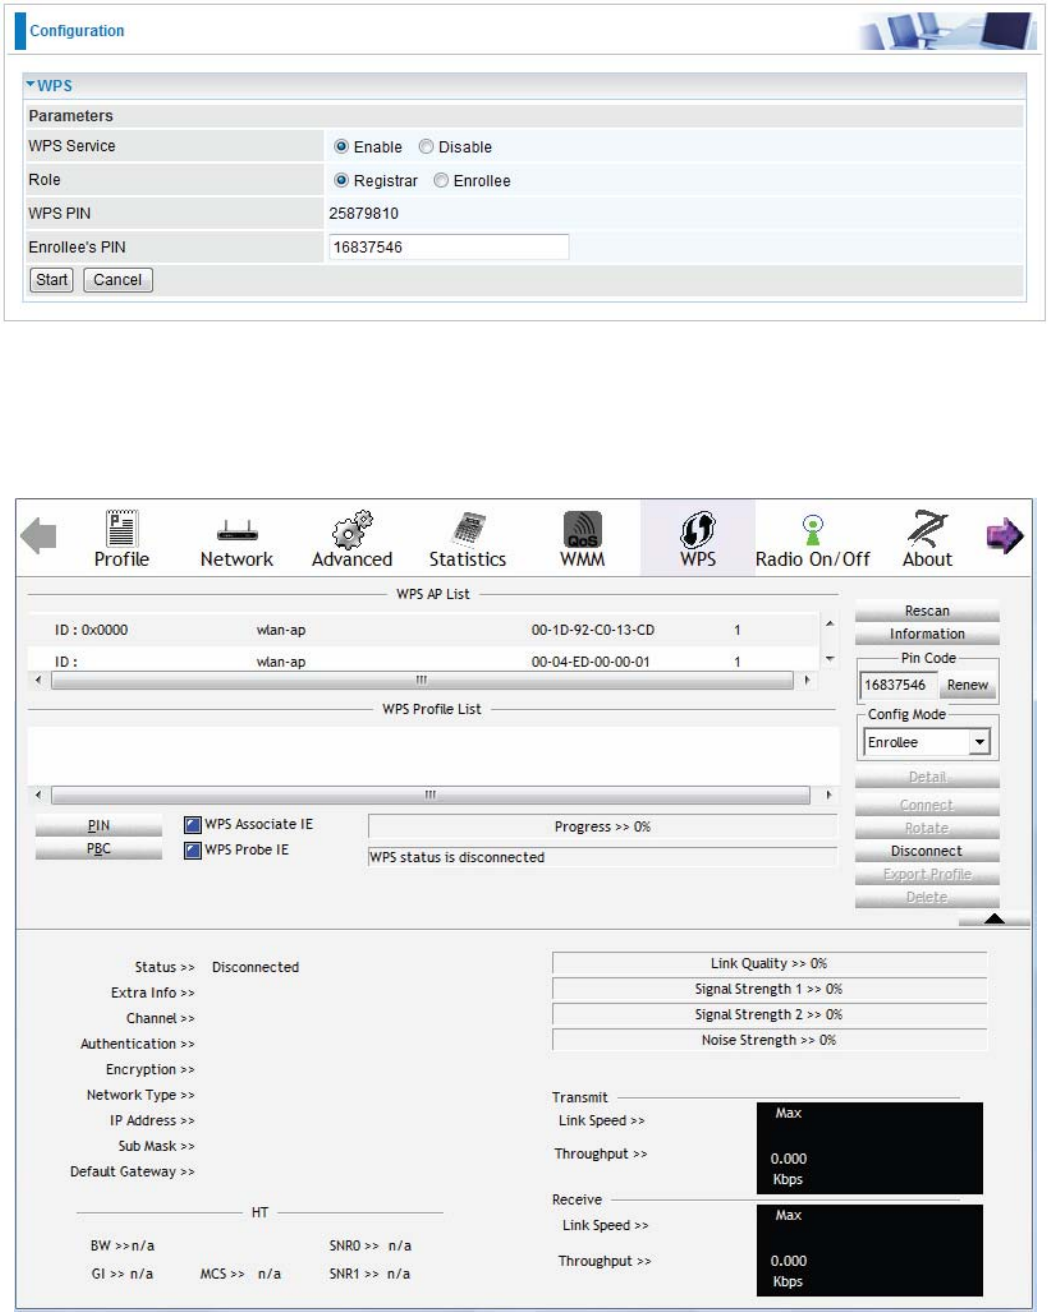Click WPS AP List scroll up arrow

pyautogui.click(x=829, y=623)
